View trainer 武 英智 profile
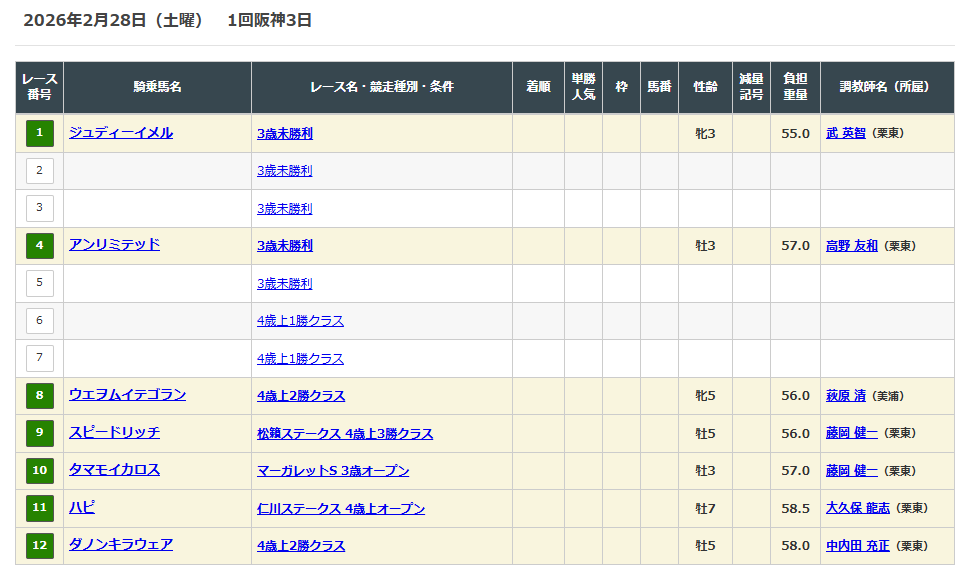The image size is (968, 571). 846,133
